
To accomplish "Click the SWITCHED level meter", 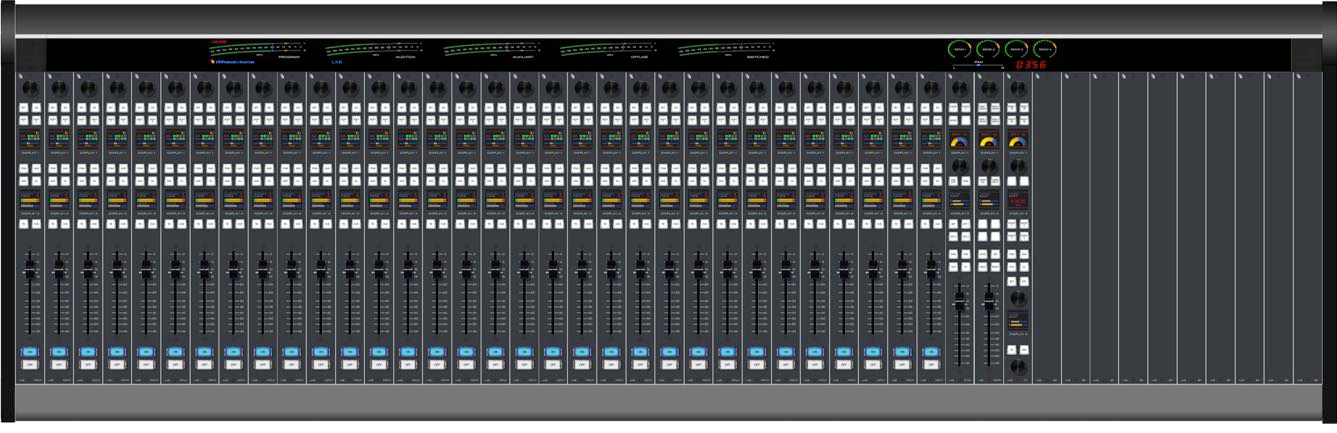I will pos(724,47).
